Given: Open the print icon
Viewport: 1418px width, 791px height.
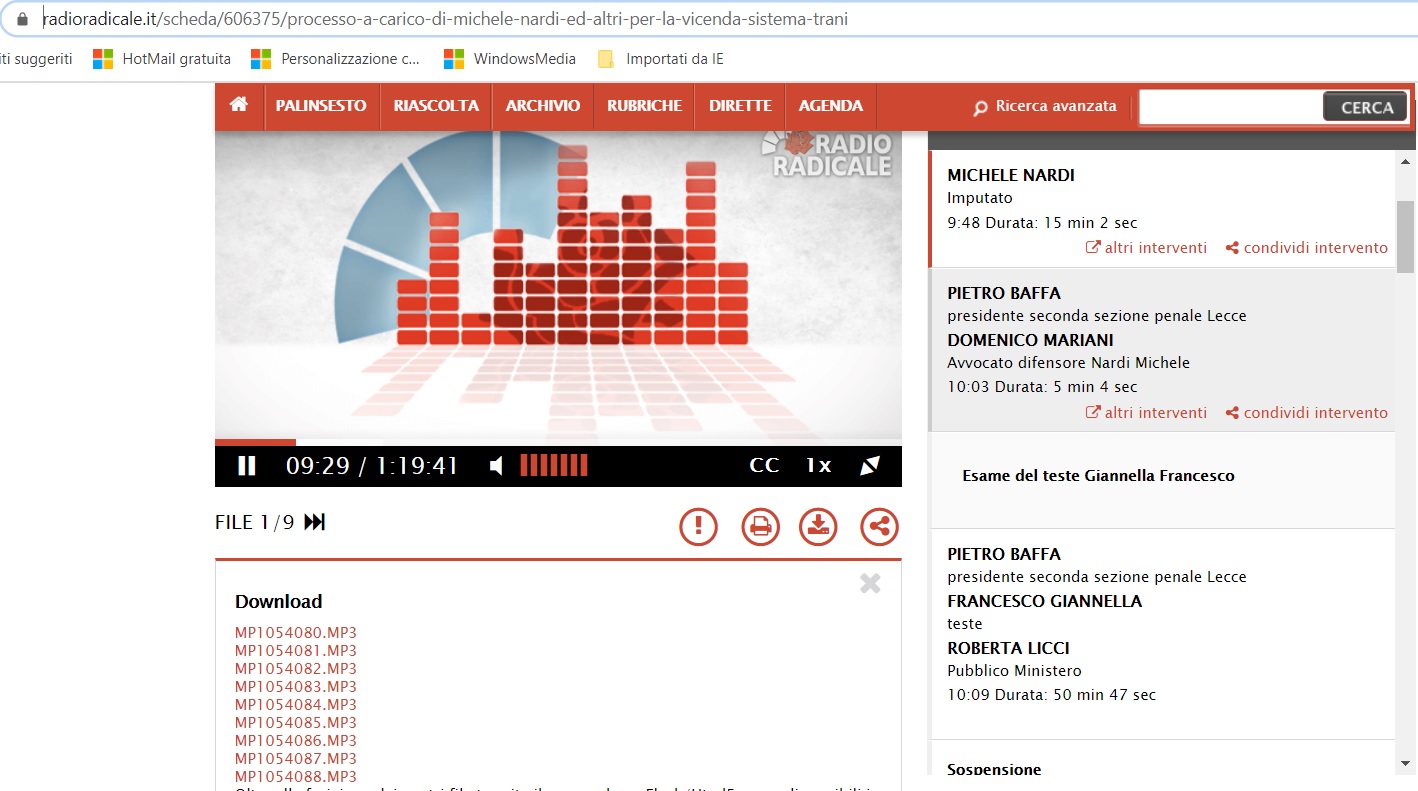Looking at the screenshot, I should (760, 526).
